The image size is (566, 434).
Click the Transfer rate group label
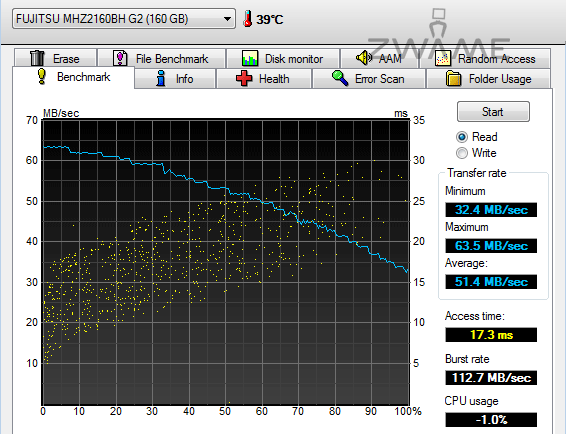[x=476, y=173]
